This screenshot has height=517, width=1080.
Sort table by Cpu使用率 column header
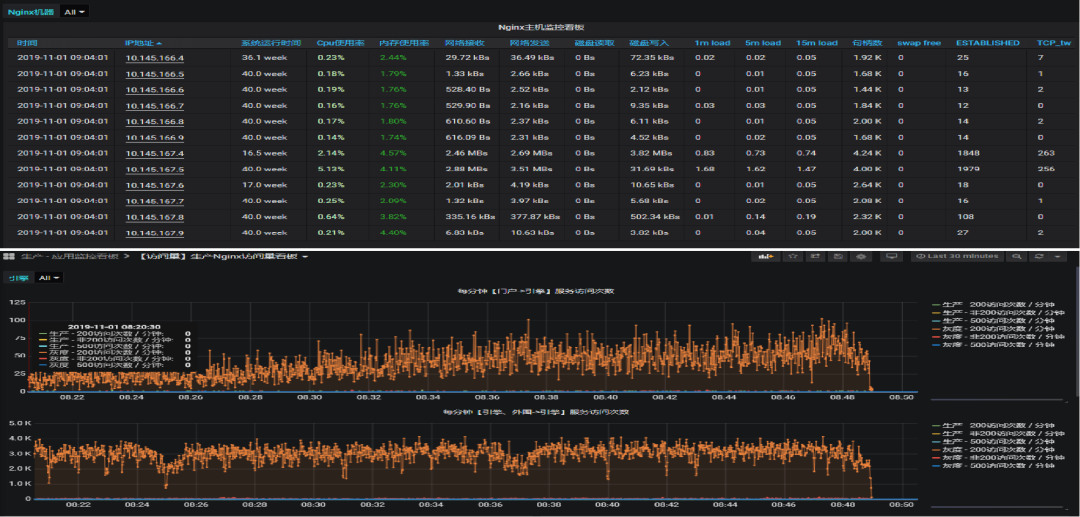click(340, 43)
